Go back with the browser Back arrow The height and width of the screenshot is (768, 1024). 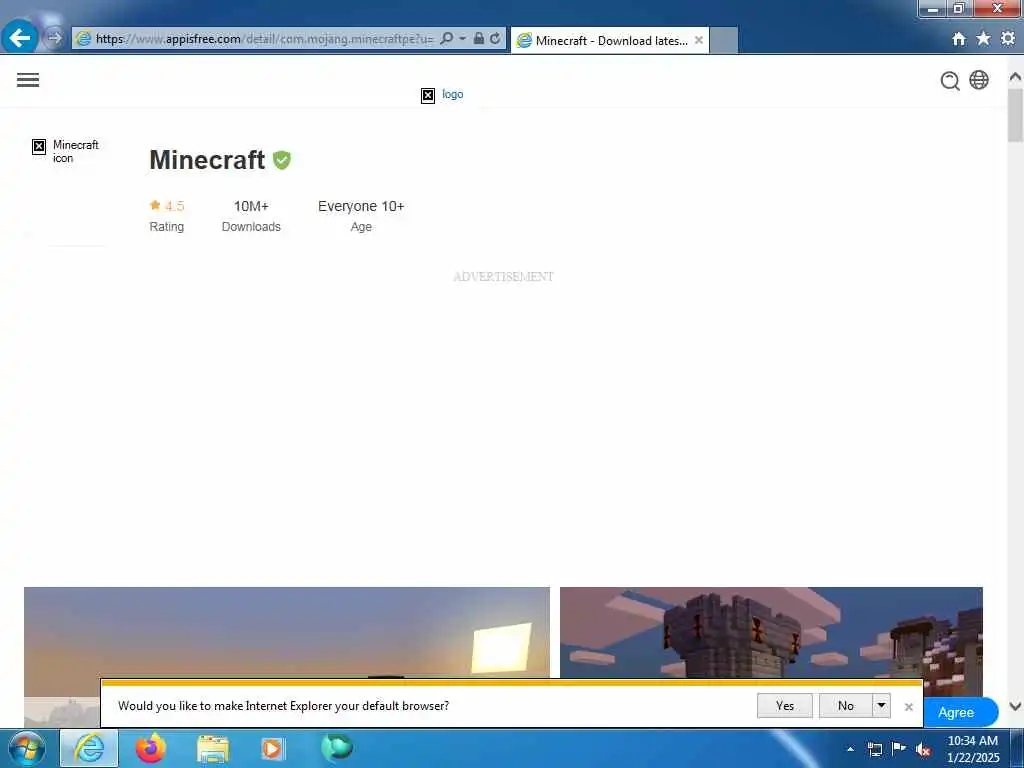tap(20, 38)
